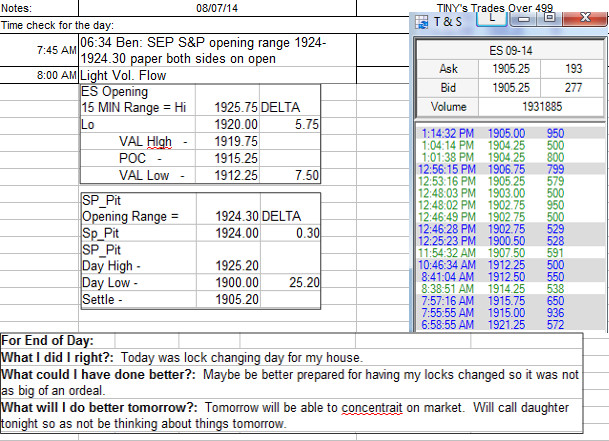Click the L button in T & S title bar
Viewport: 609px width, 441px height.
coord(492,19)
